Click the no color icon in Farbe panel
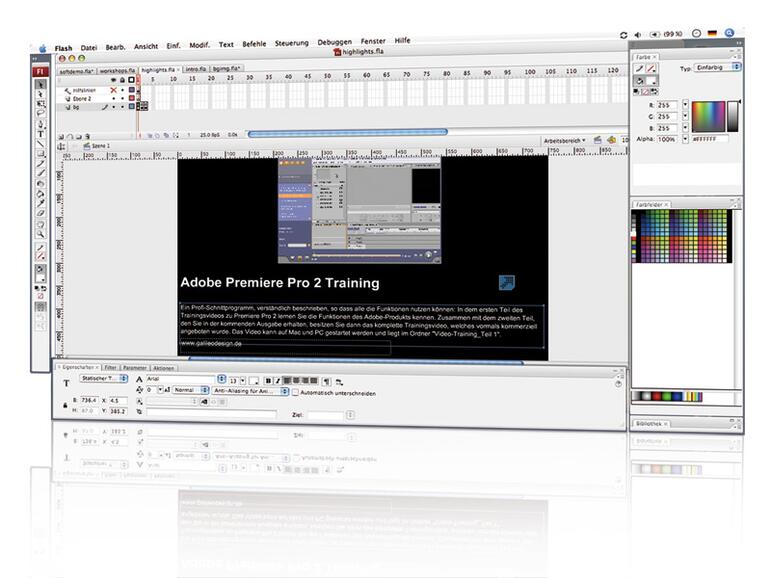This screenshot has width=770, height=578. (645, 92)
